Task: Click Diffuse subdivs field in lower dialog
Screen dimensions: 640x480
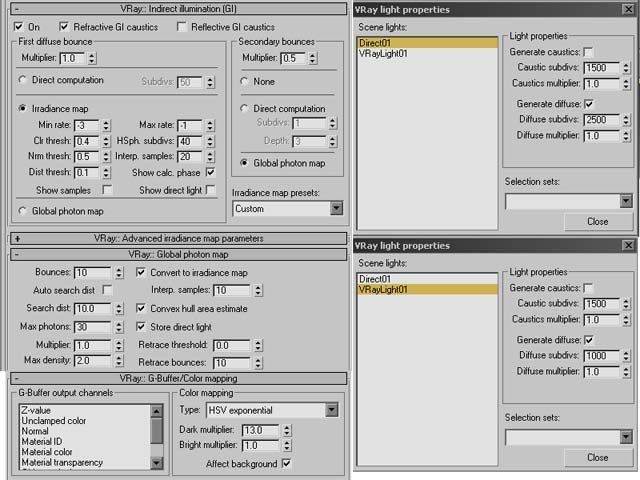Action: click(x=602, y=356)
